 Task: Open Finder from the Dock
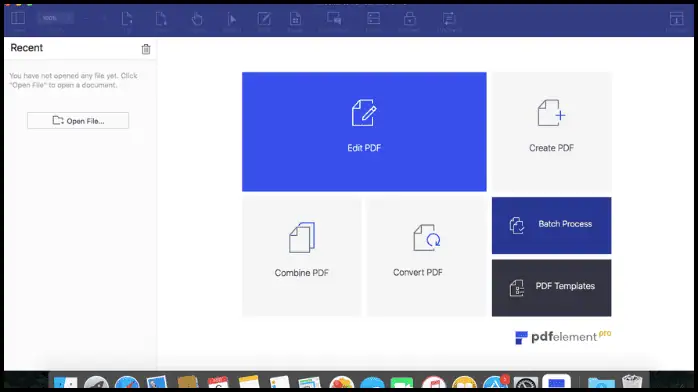65,383
